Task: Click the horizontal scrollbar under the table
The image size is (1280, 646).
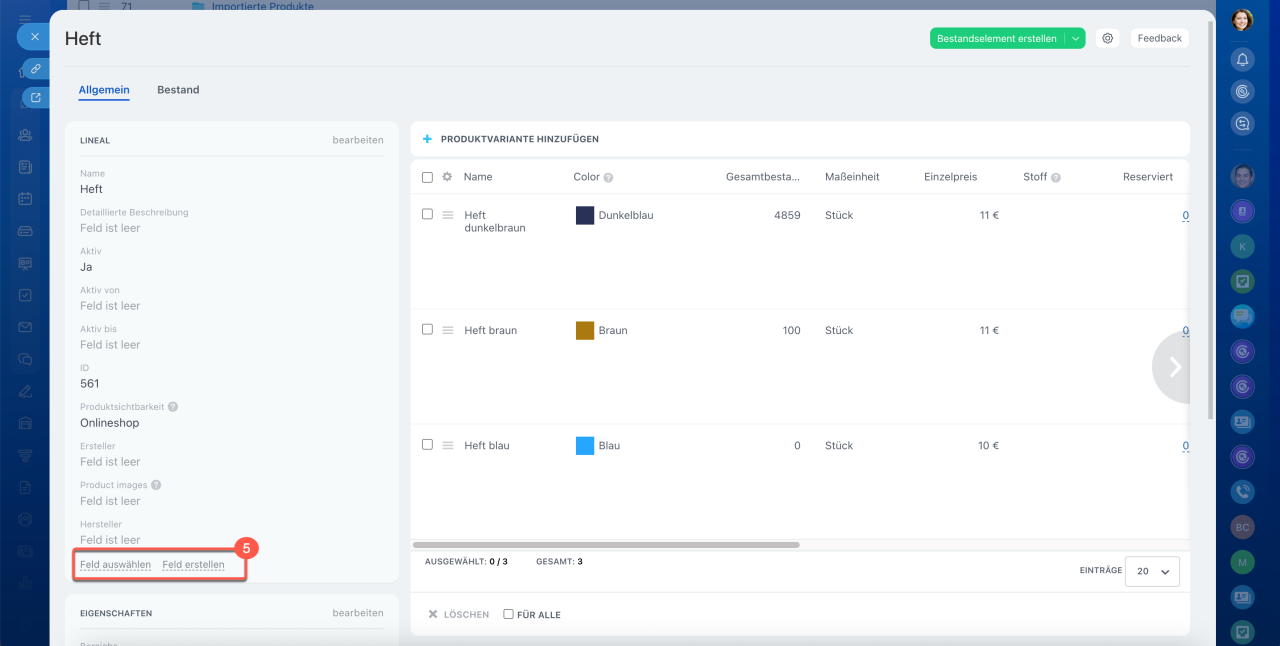Action: click(x=606, y=545)
